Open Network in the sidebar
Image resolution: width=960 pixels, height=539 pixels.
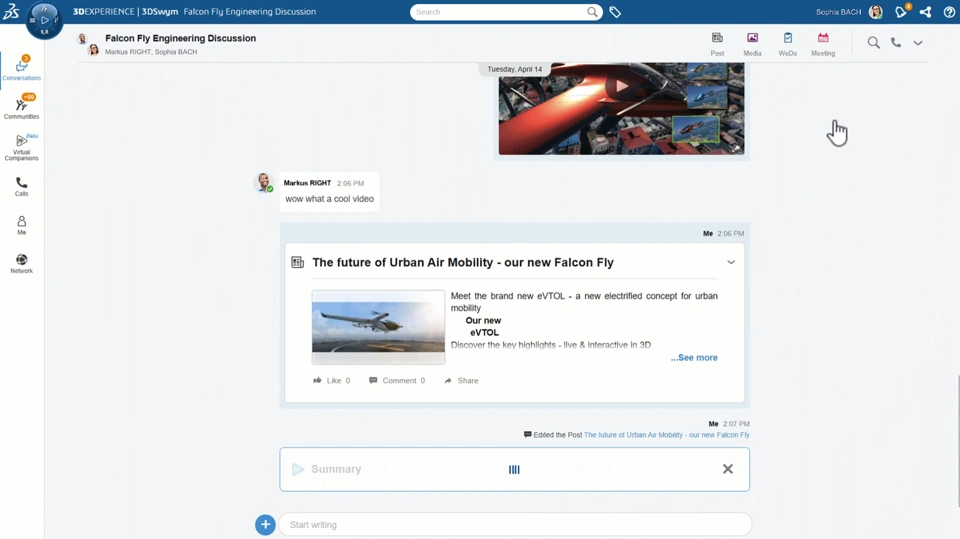21,263
